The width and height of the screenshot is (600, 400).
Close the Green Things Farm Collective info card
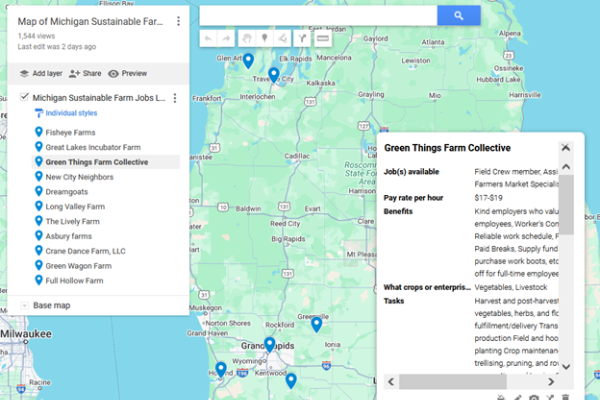click(565, 147)
